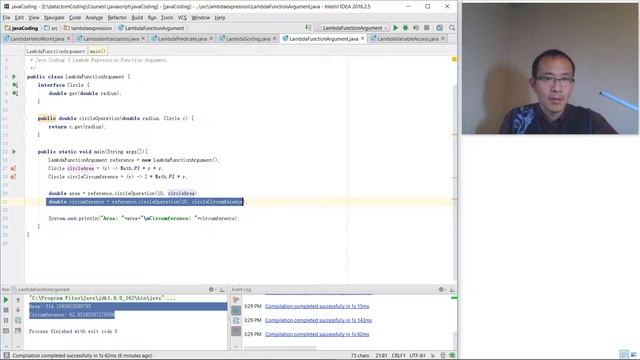640x360 pixels.
Task: Click the gutter Run arrow beside the main method
Action: click(14, 152)
